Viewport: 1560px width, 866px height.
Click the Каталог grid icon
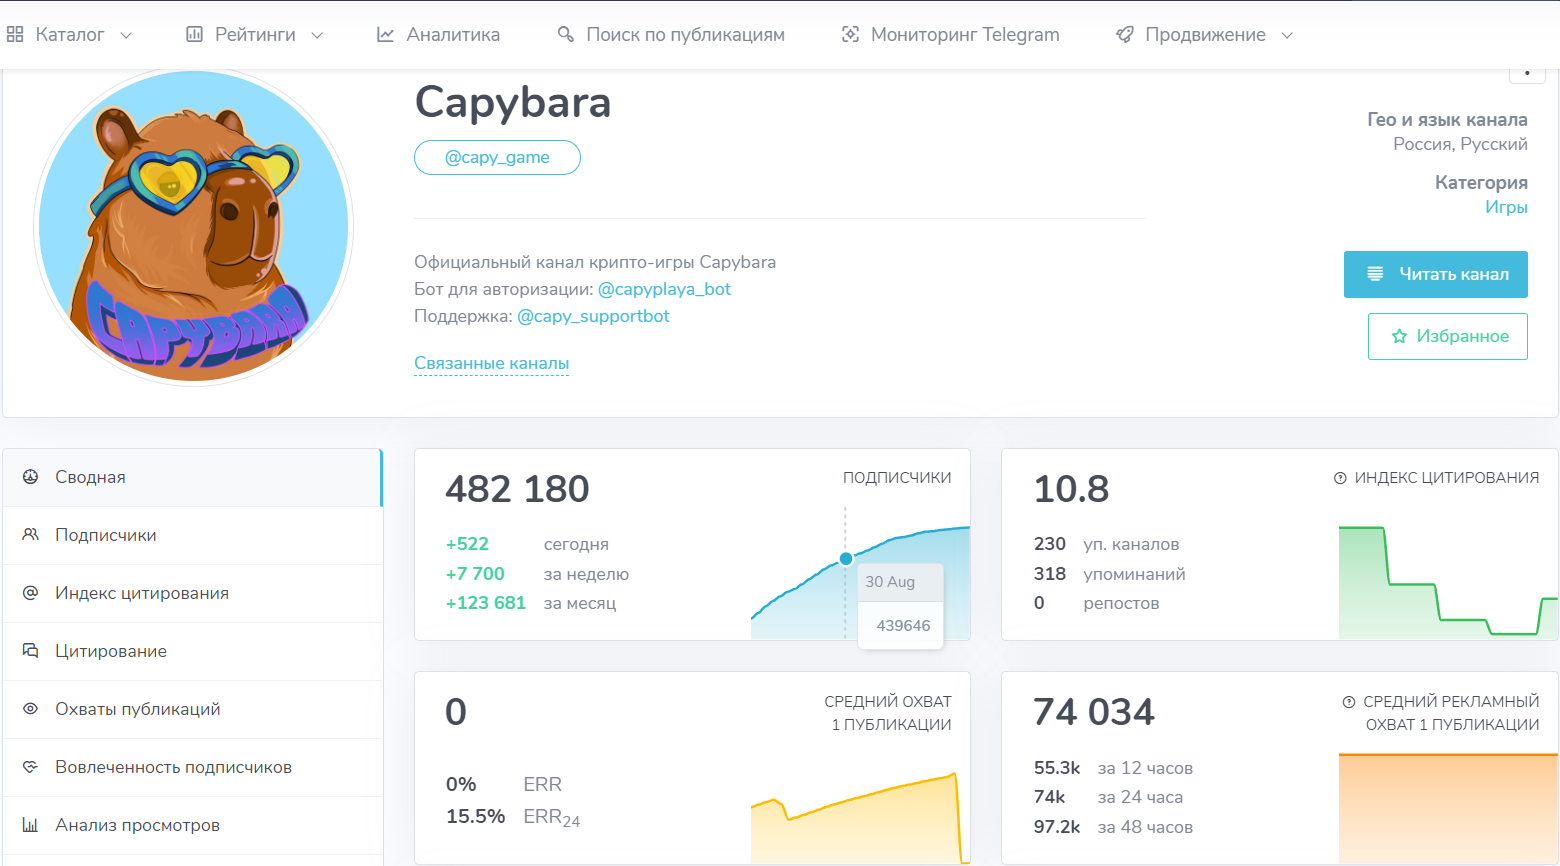15,35
